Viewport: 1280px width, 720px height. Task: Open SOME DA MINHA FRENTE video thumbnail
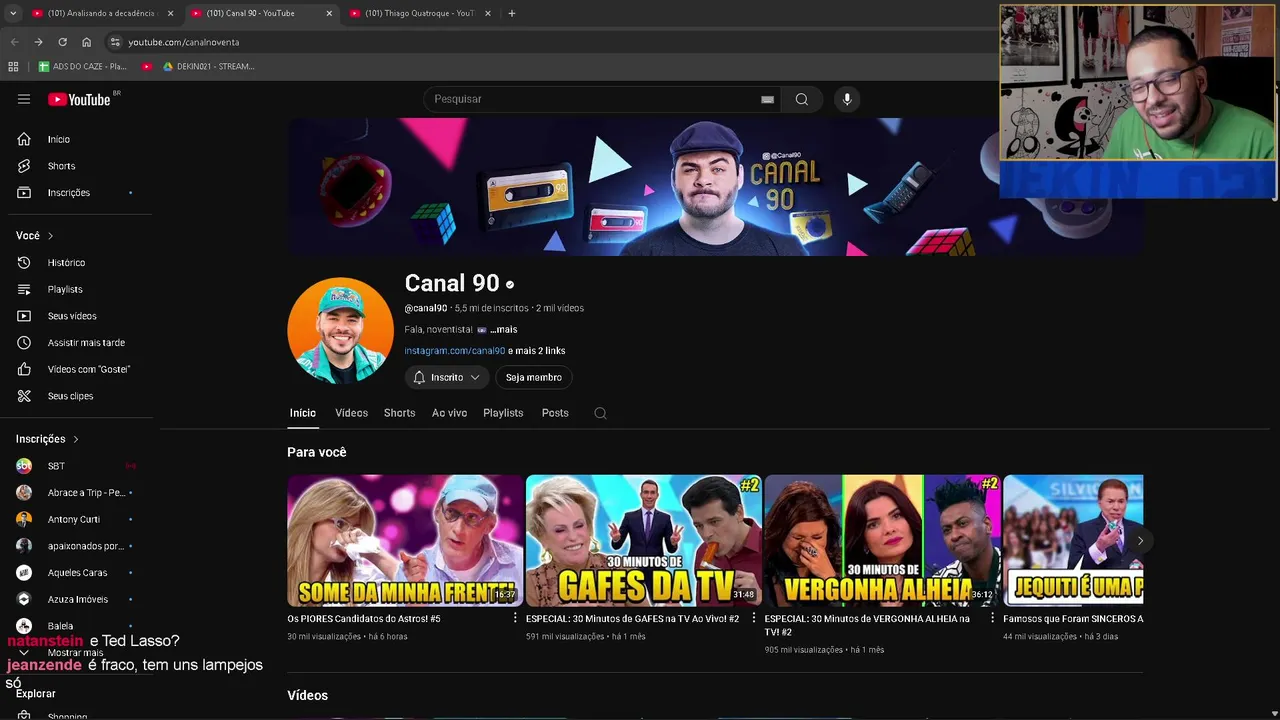(x=405, y=540)
